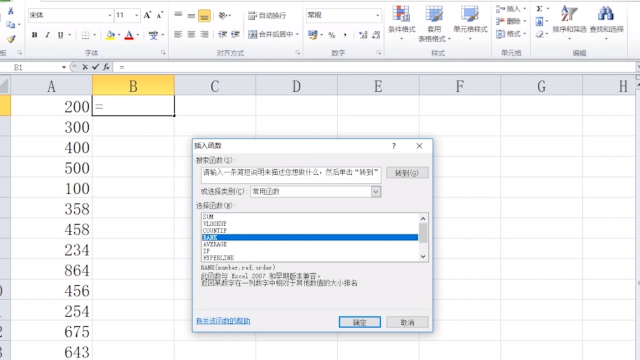Open 格式 format cells menu
Viewport: 640px width, 360px height.
(511, 34)
